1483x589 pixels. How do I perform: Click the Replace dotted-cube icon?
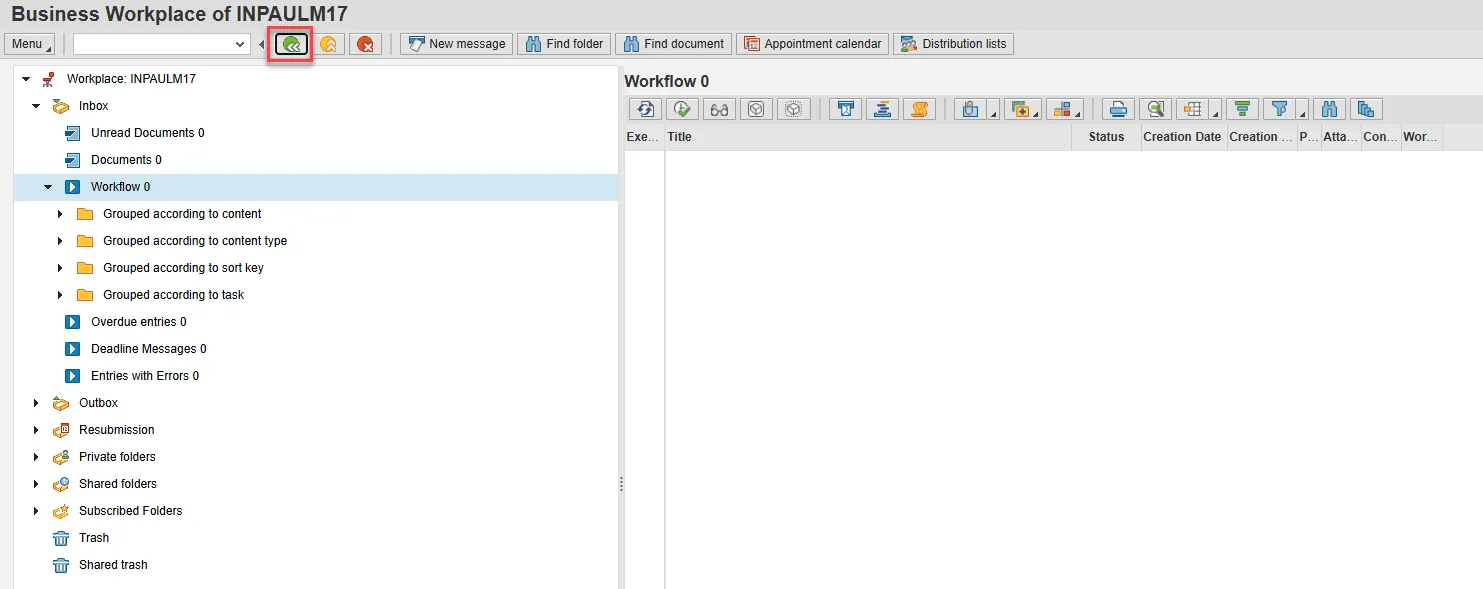click(x=793, y=109)
